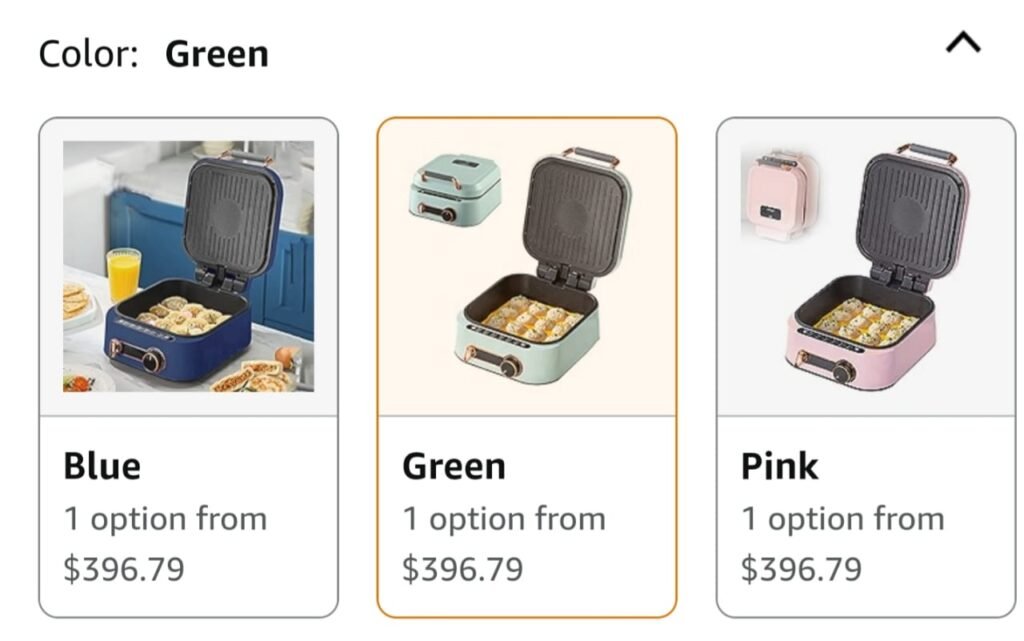Click the Pink option's $396.79 price
Screen dimensions: 1024x641
point(802,569)
